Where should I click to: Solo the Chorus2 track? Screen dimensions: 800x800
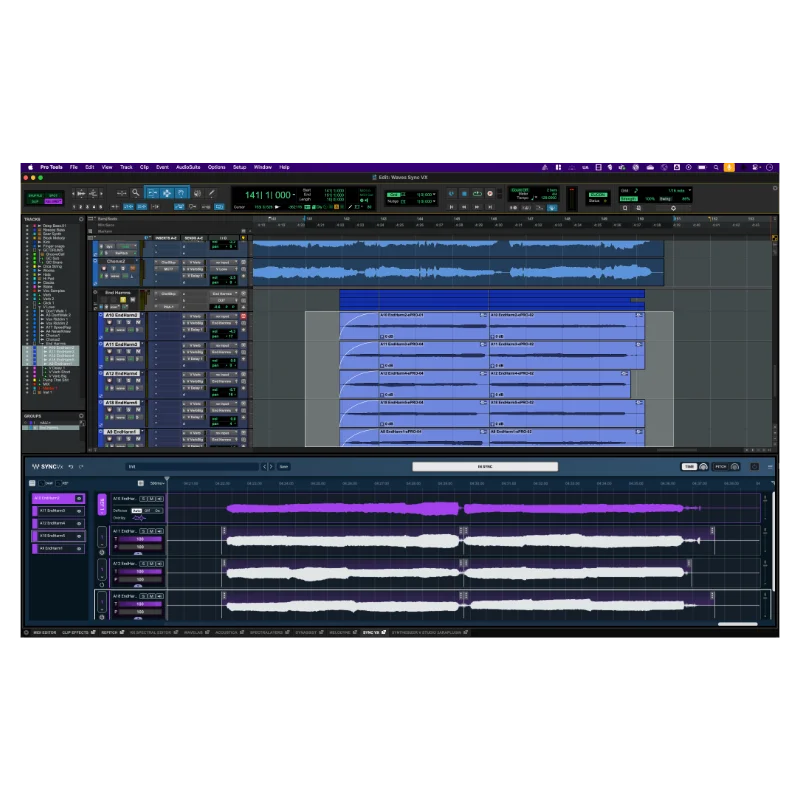point(123,268)
